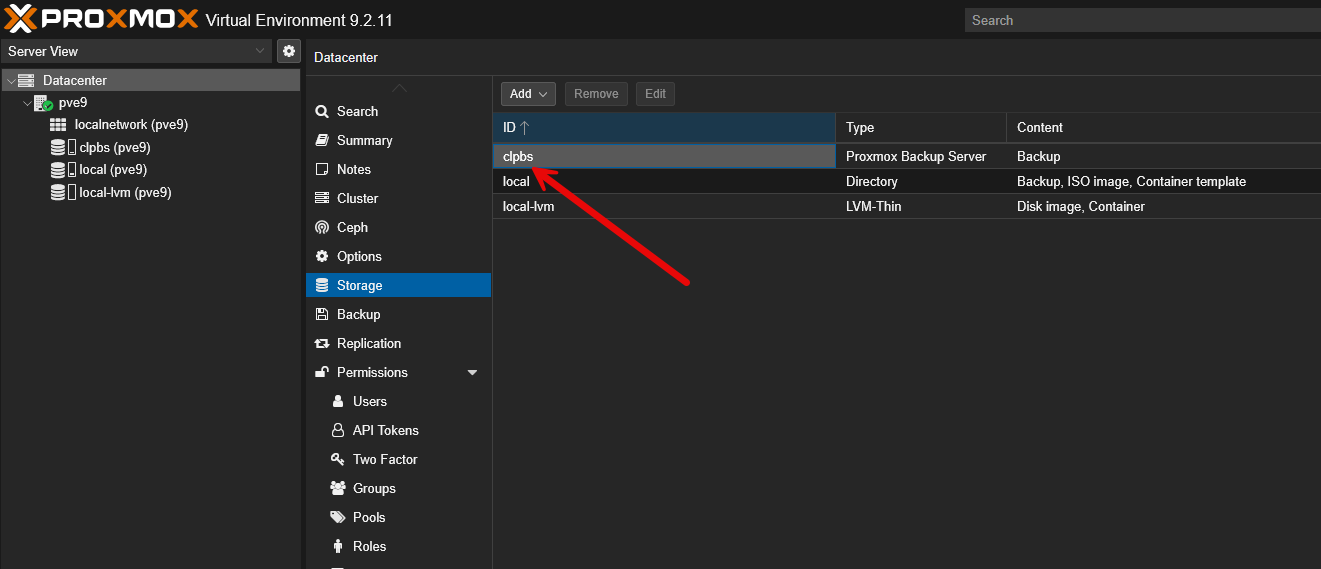The height and width of the screenshot is (569, 1321).
Task: Select localnetwork (pve9) in tree
Action: pyautogui.click(x=131, y=125)
